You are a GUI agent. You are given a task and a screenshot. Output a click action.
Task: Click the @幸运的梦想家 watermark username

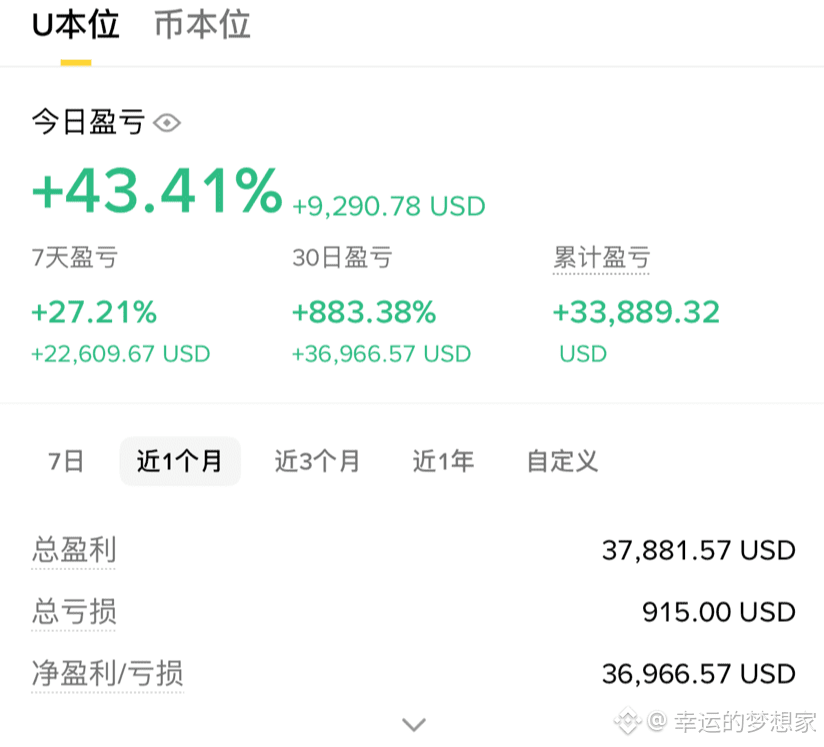click(732, 721)
